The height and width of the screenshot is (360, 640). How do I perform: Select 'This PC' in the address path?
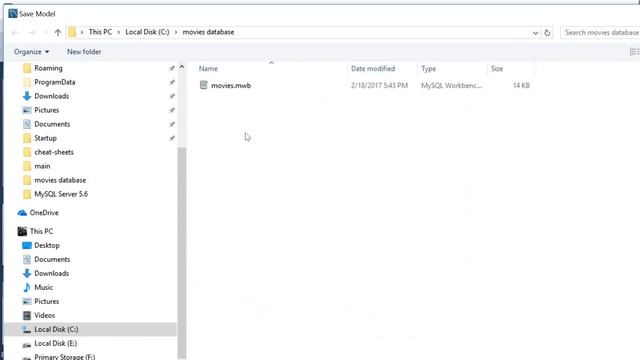click(x=100, y=32)
